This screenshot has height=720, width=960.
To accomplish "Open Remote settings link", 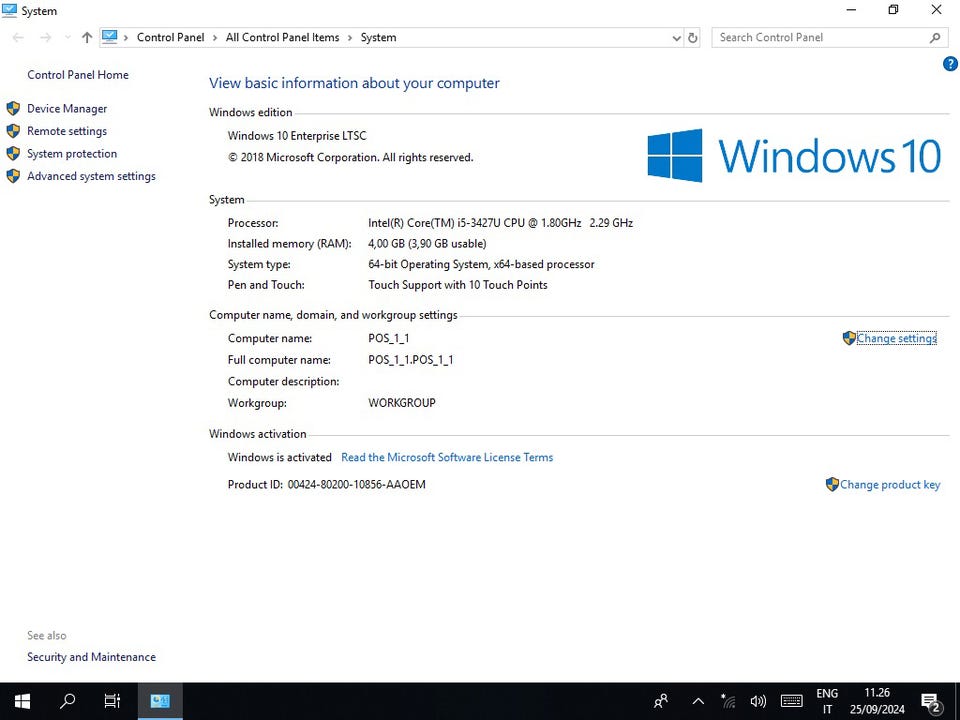I will click(x=67, y=131).
